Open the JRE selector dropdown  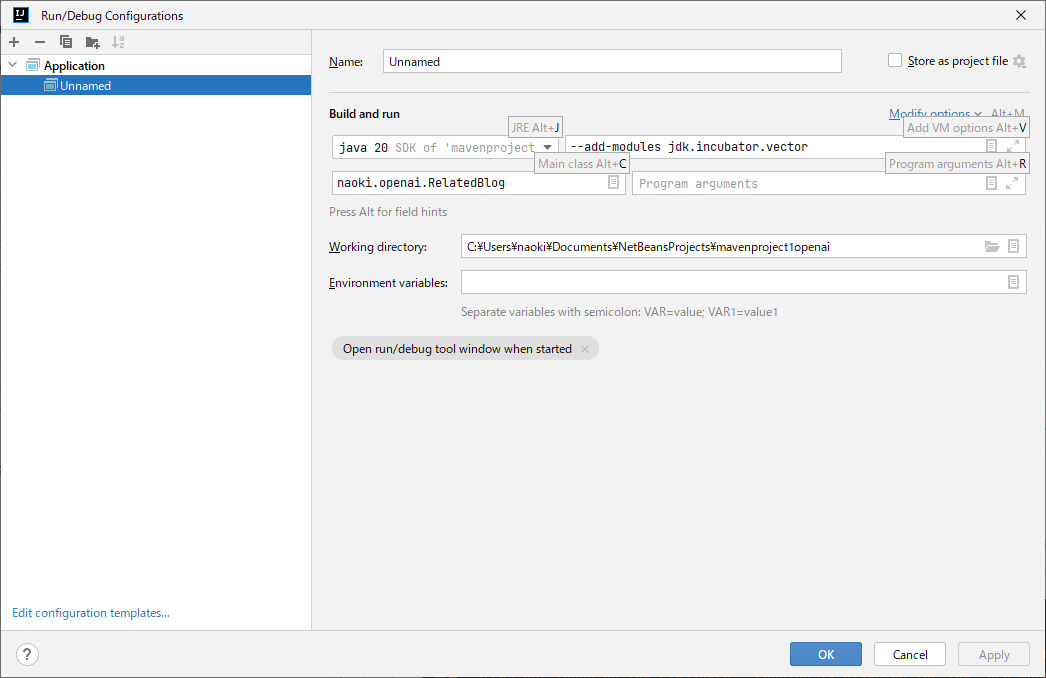(x=547, y=146)
